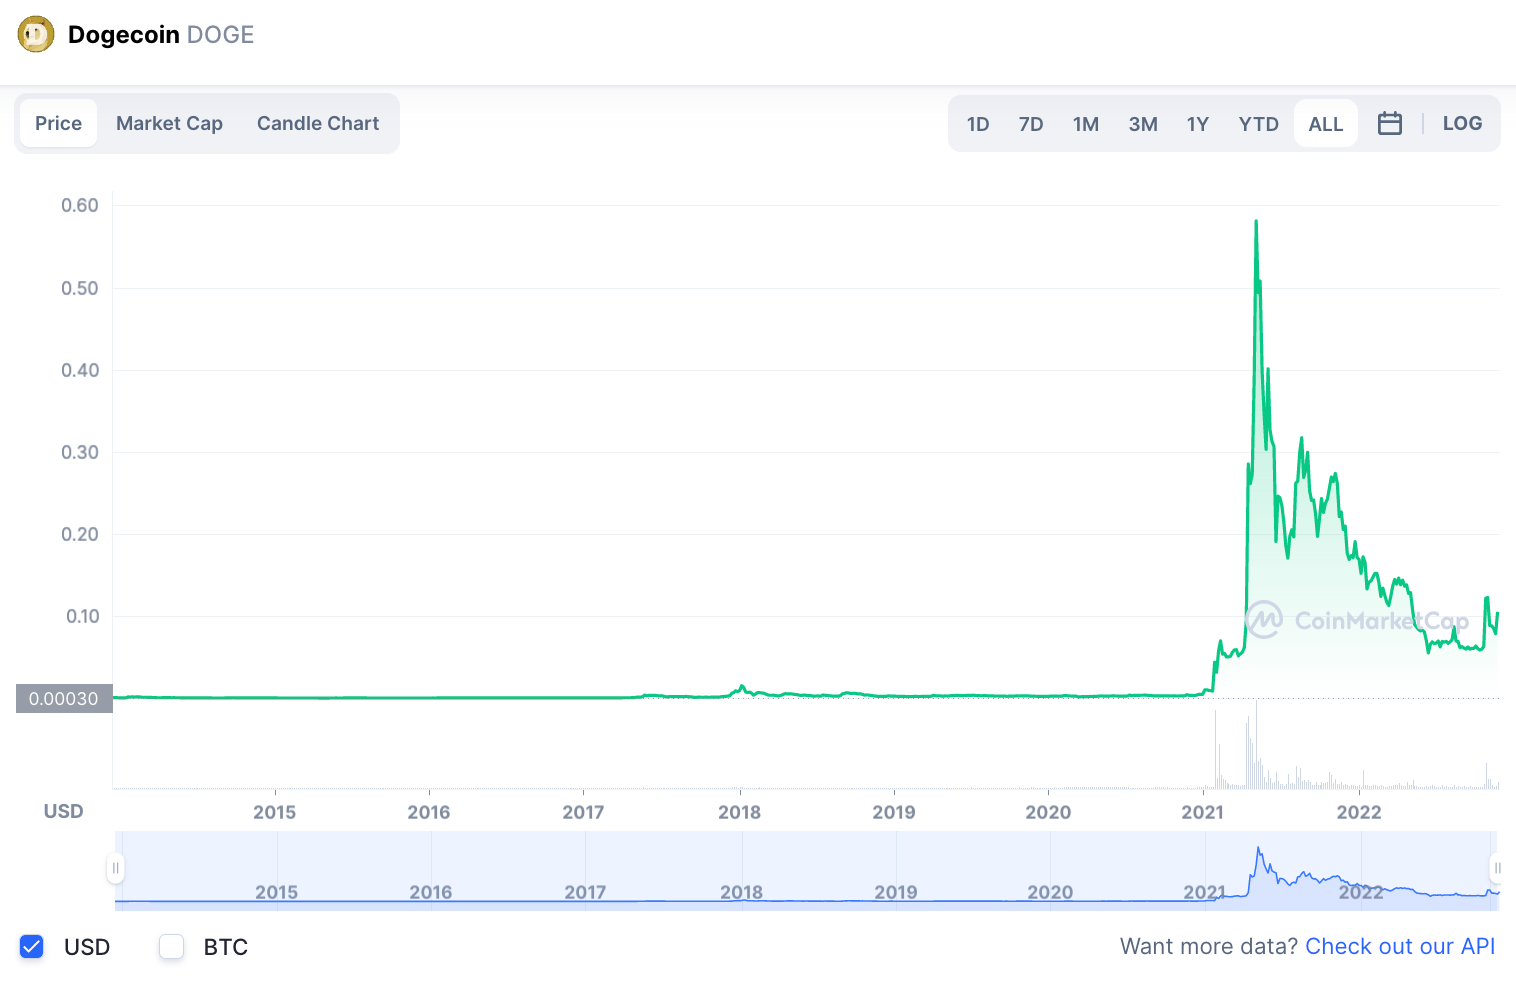1516x981 pixels.
Task: Select the 3M time range
Action: coord(1143,124)
